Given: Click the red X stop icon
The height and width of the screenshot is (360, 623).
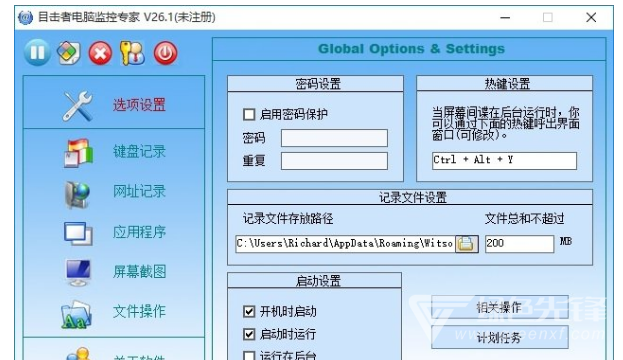Looking at the screenshot, I should coord(100,53).
